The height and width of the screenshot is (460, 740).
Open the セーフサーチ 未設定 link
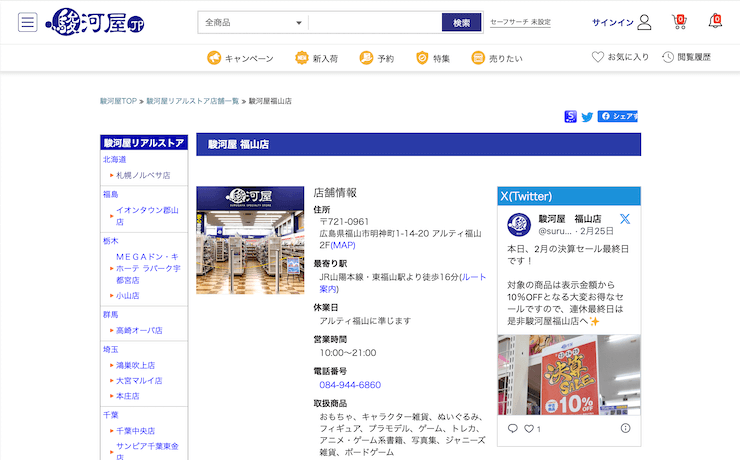click(x=520, y=22)
